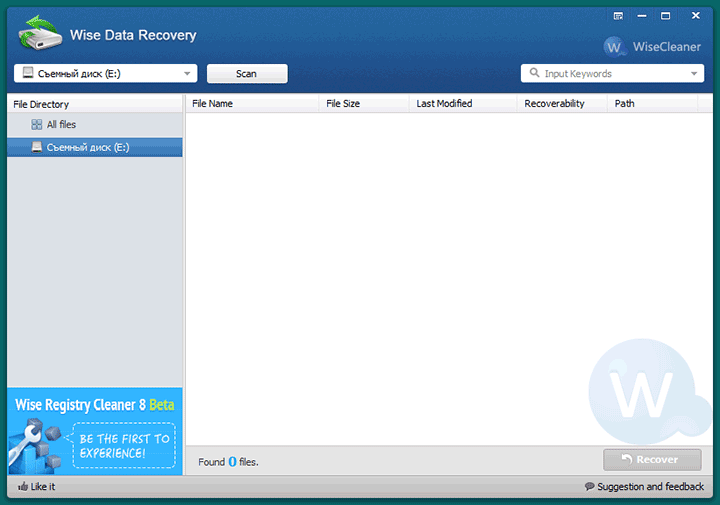This screenshot has height=505, width=720.
Task: Click the Like it thumbs-up icon
Action: pos(22,486)
